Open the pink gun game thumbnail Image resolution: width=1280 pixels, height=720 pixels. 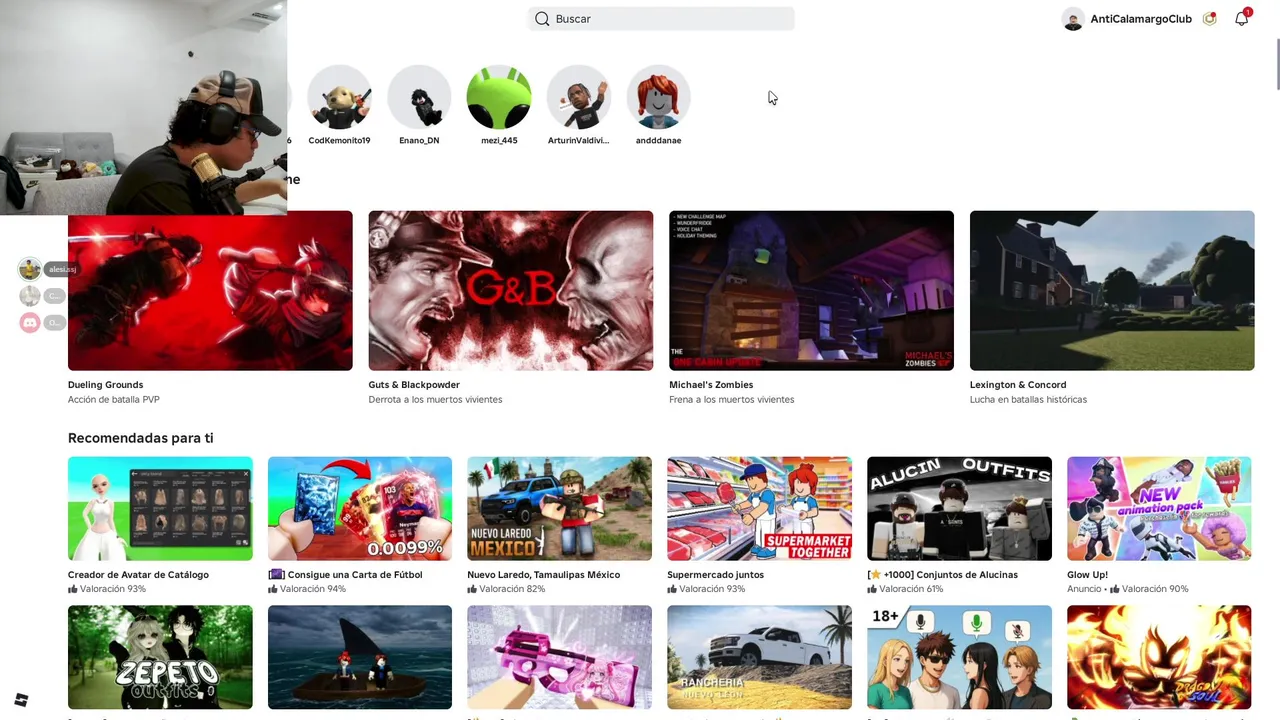pos(559,658)
